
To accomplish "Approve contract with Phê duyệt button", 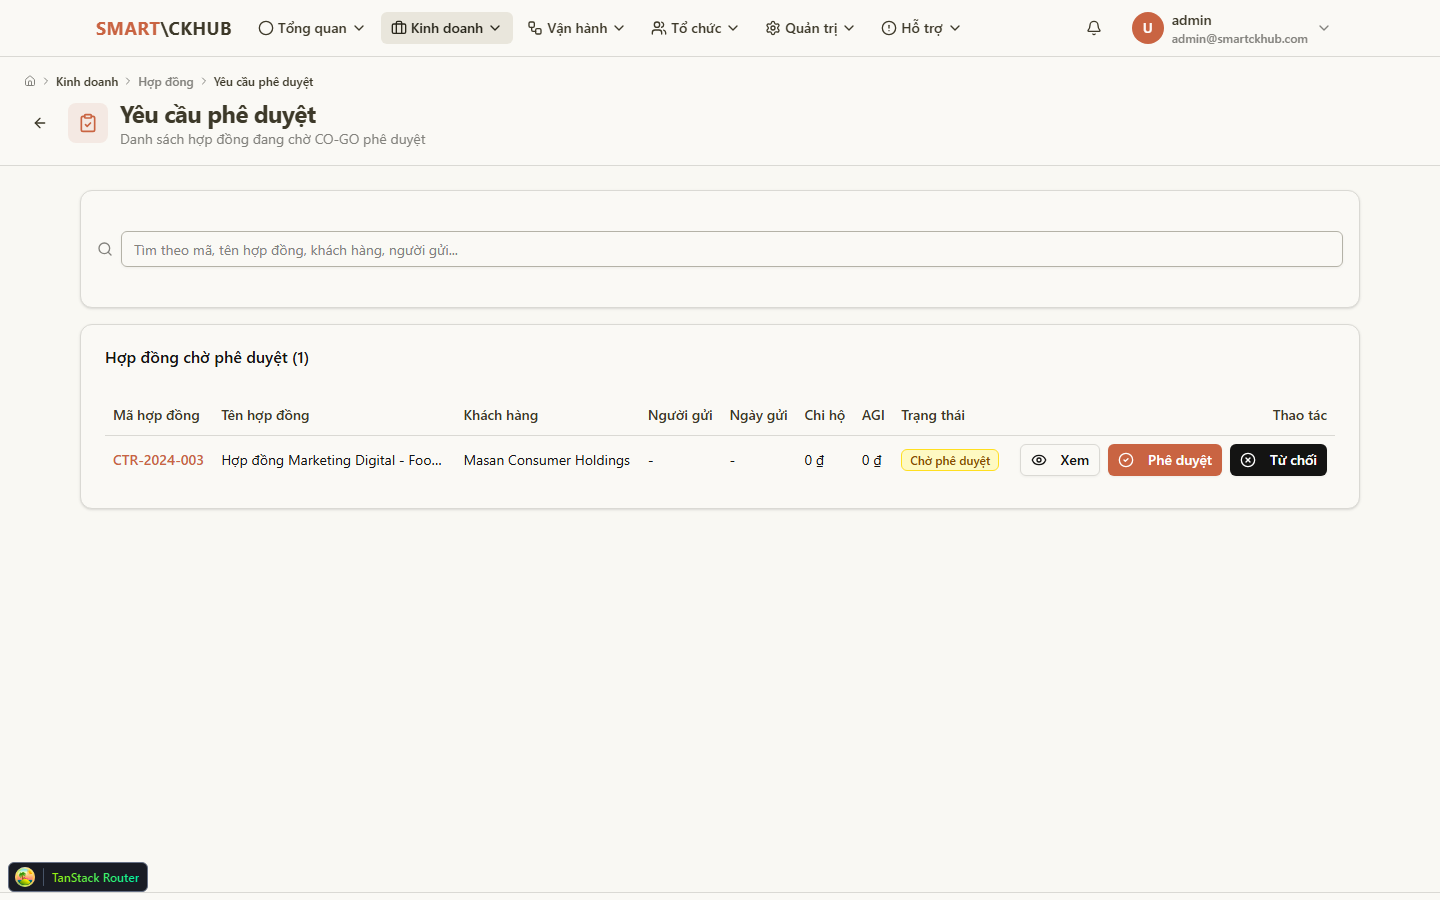I will [1165, 460].
